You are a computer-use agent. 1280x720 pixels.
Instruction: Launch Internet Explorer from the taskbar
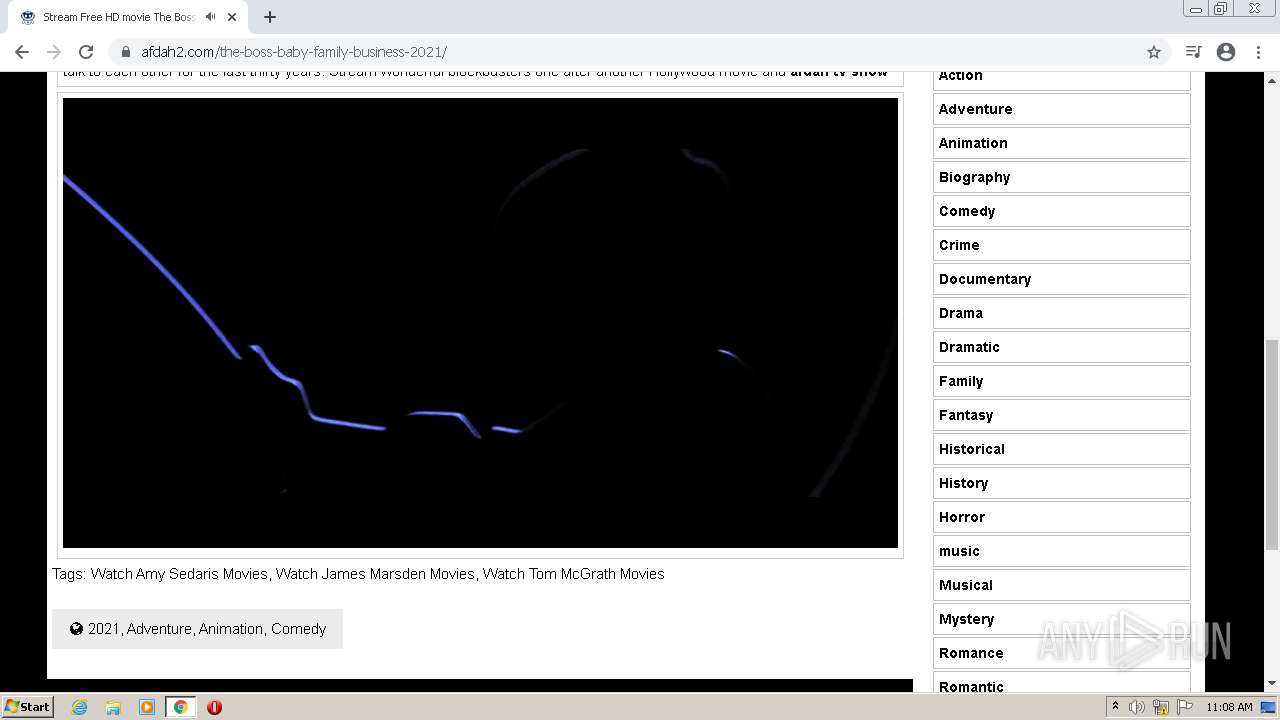[79, 707]
